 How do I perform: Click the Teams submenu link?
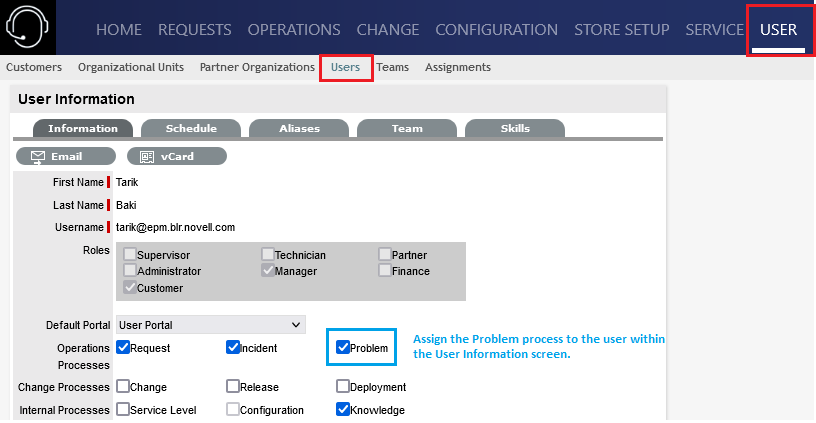pos(393,67)
